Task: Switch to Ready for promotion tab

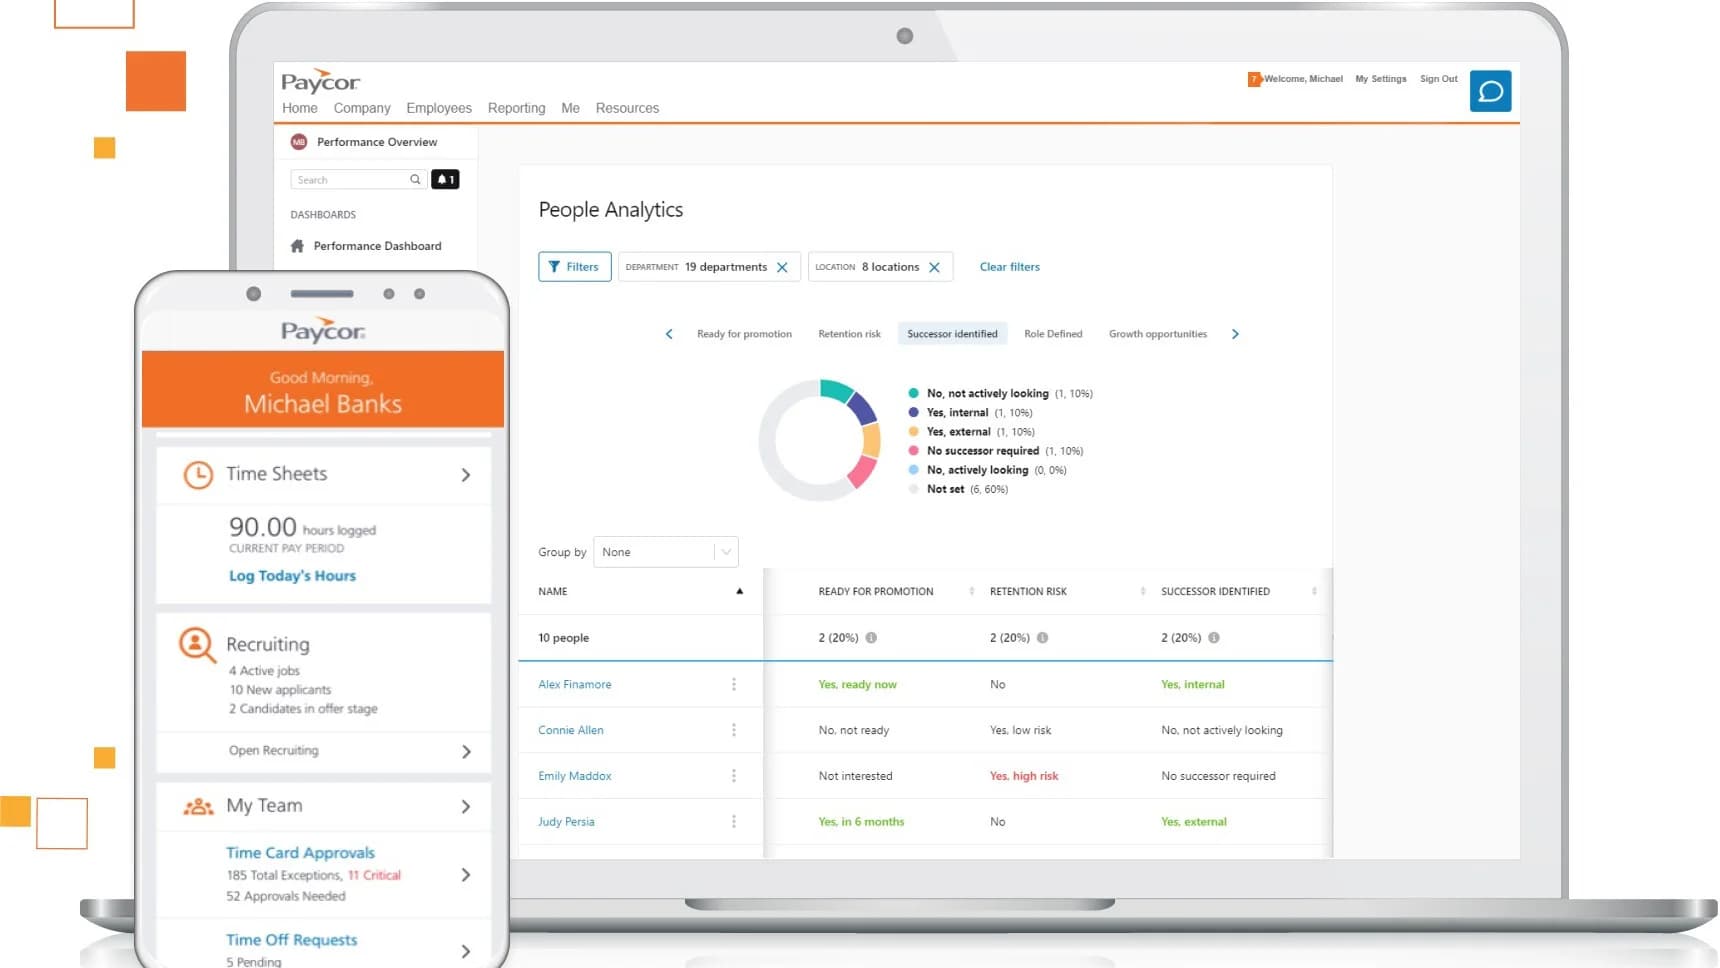Action: pyautogui.click(x=744, y=334)
